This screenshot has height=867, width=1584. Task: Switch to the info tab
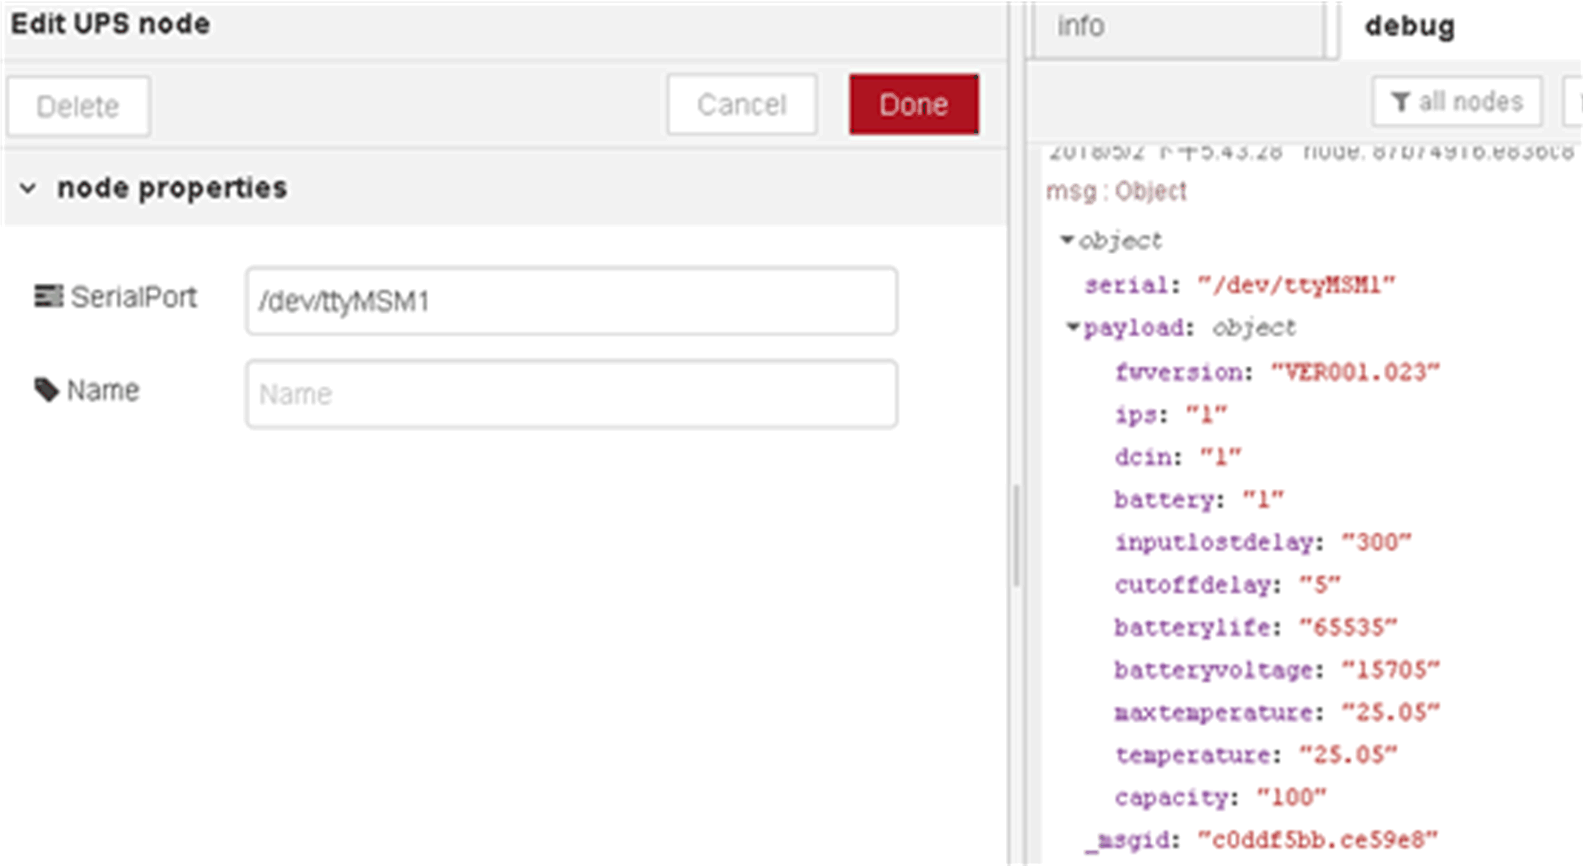[x=1080, y=27]
